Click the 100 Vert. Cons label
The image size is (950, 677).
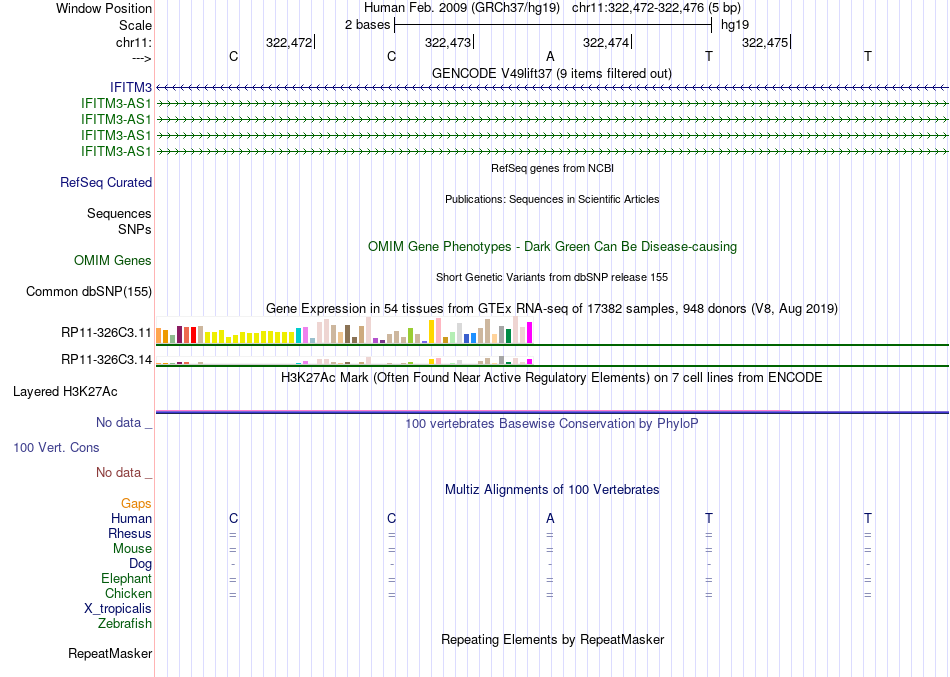click(x=56, y=448)
